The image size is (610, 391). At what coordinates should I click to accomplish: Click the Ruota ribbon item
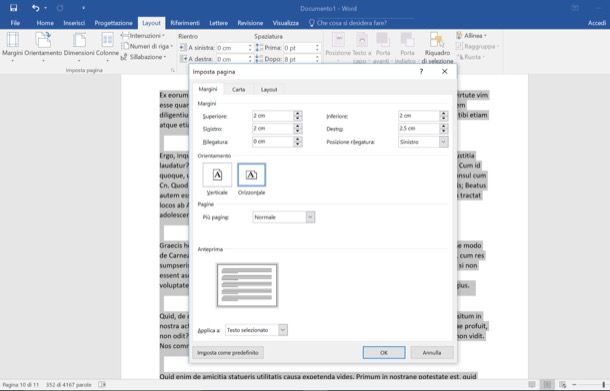[x=472, y=57]
